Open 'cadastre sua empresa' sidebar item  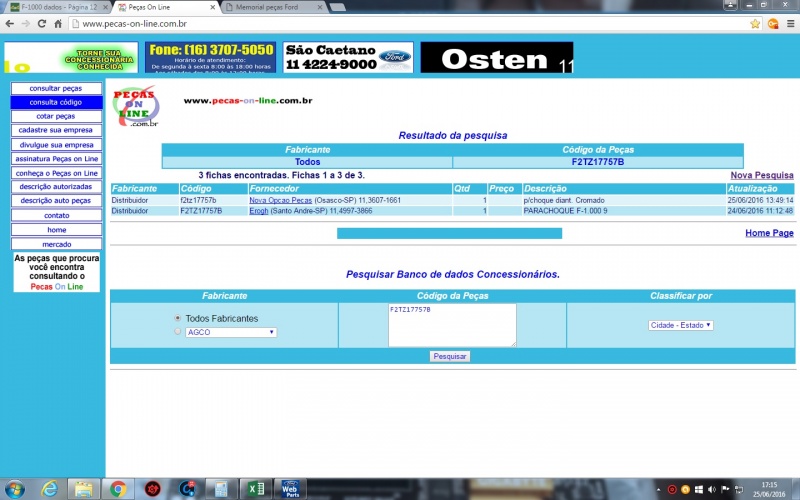pyautogui.click(x=56, y=130)
